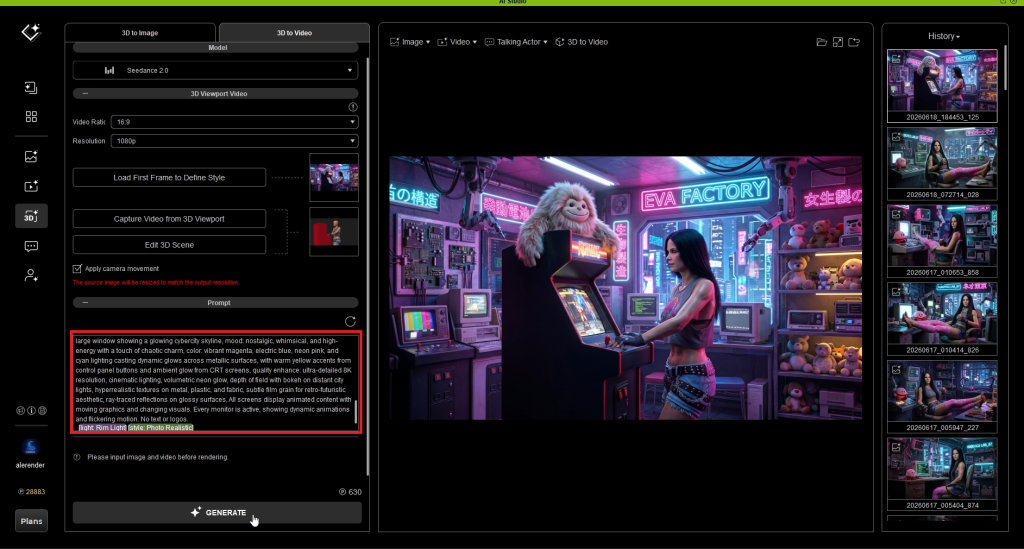Image resolution: width=1024 pixels, height=549 pixels.
Task: Select the AI image generation sidebar icon
Action: coord(31,157)
